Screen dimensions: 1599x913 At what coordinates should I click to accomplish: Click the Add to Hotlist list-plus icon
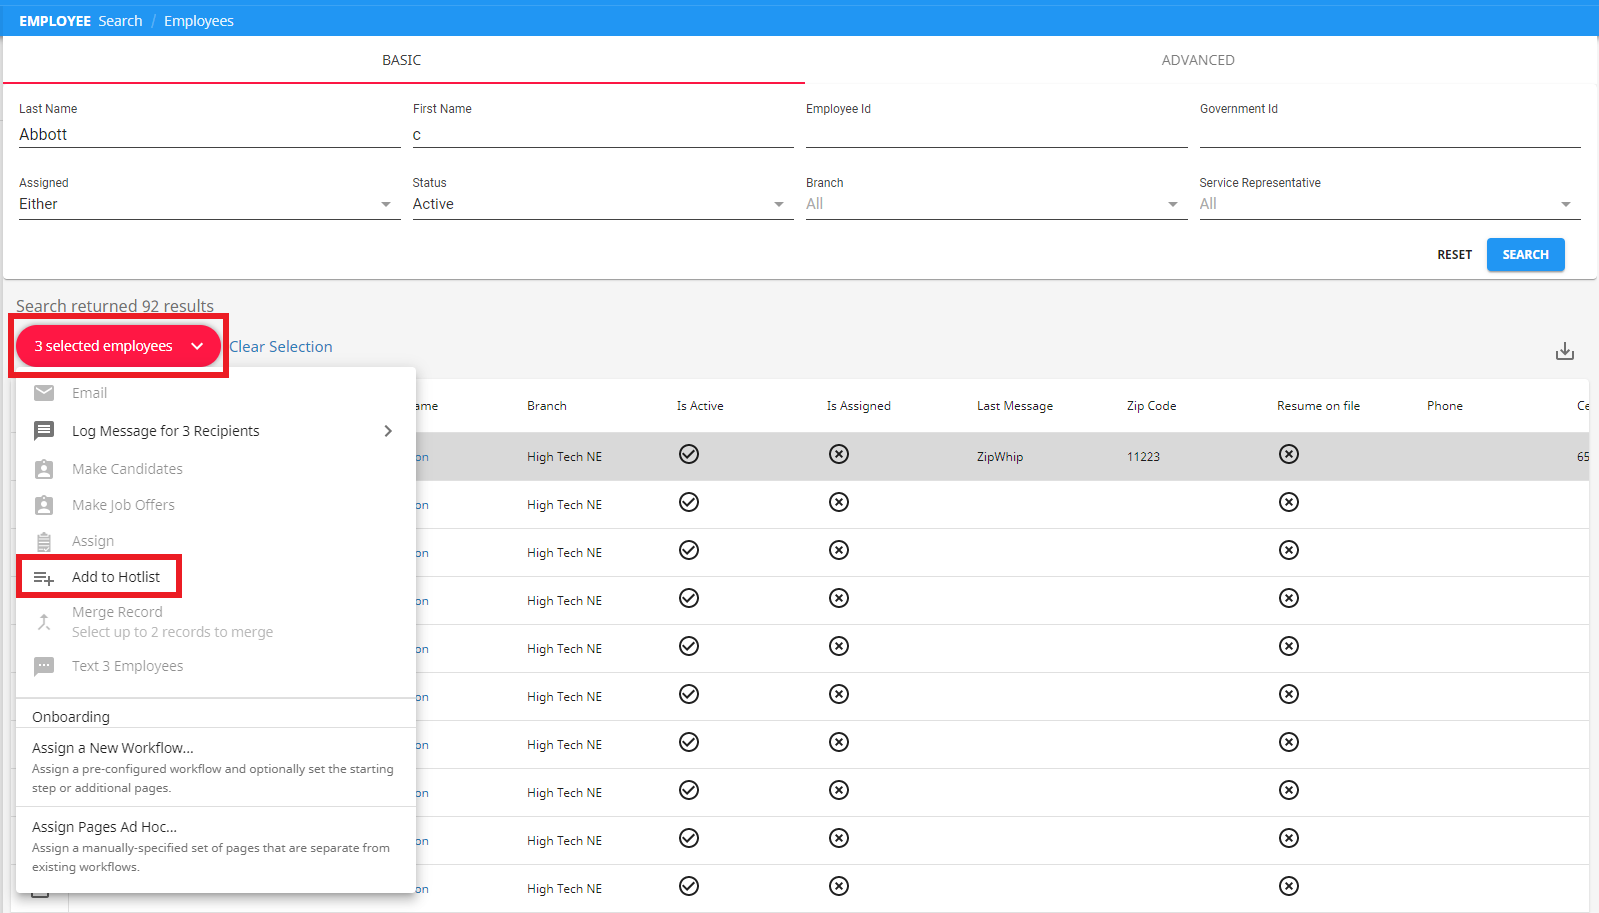tap(44, 578)
